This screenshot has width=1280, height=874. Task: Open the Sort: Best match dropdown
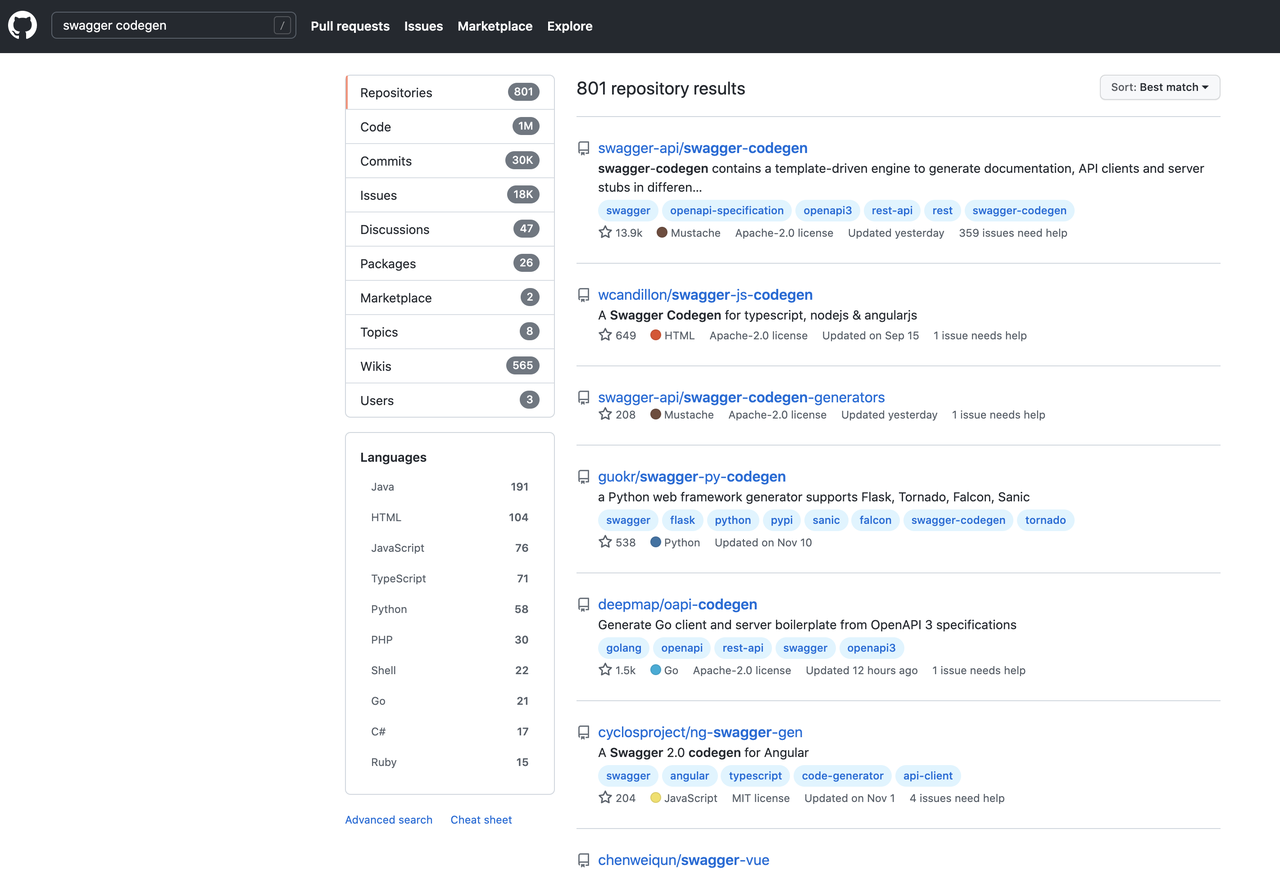coord(1160,87)
